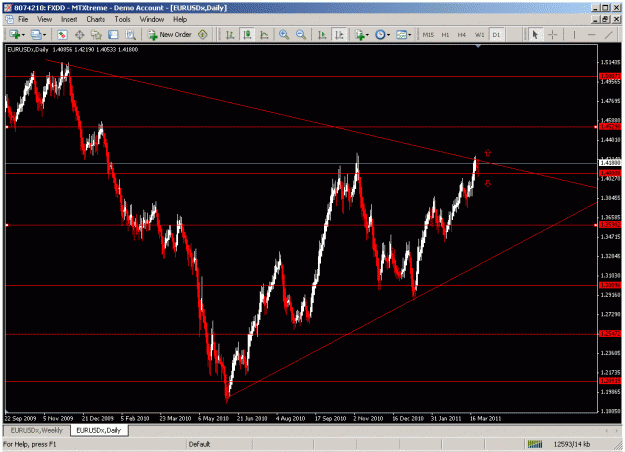This screenshot has width=625, height=452.
Task: Click the EURUSDx,Daily OHLC header text
Action: (73, 50)
